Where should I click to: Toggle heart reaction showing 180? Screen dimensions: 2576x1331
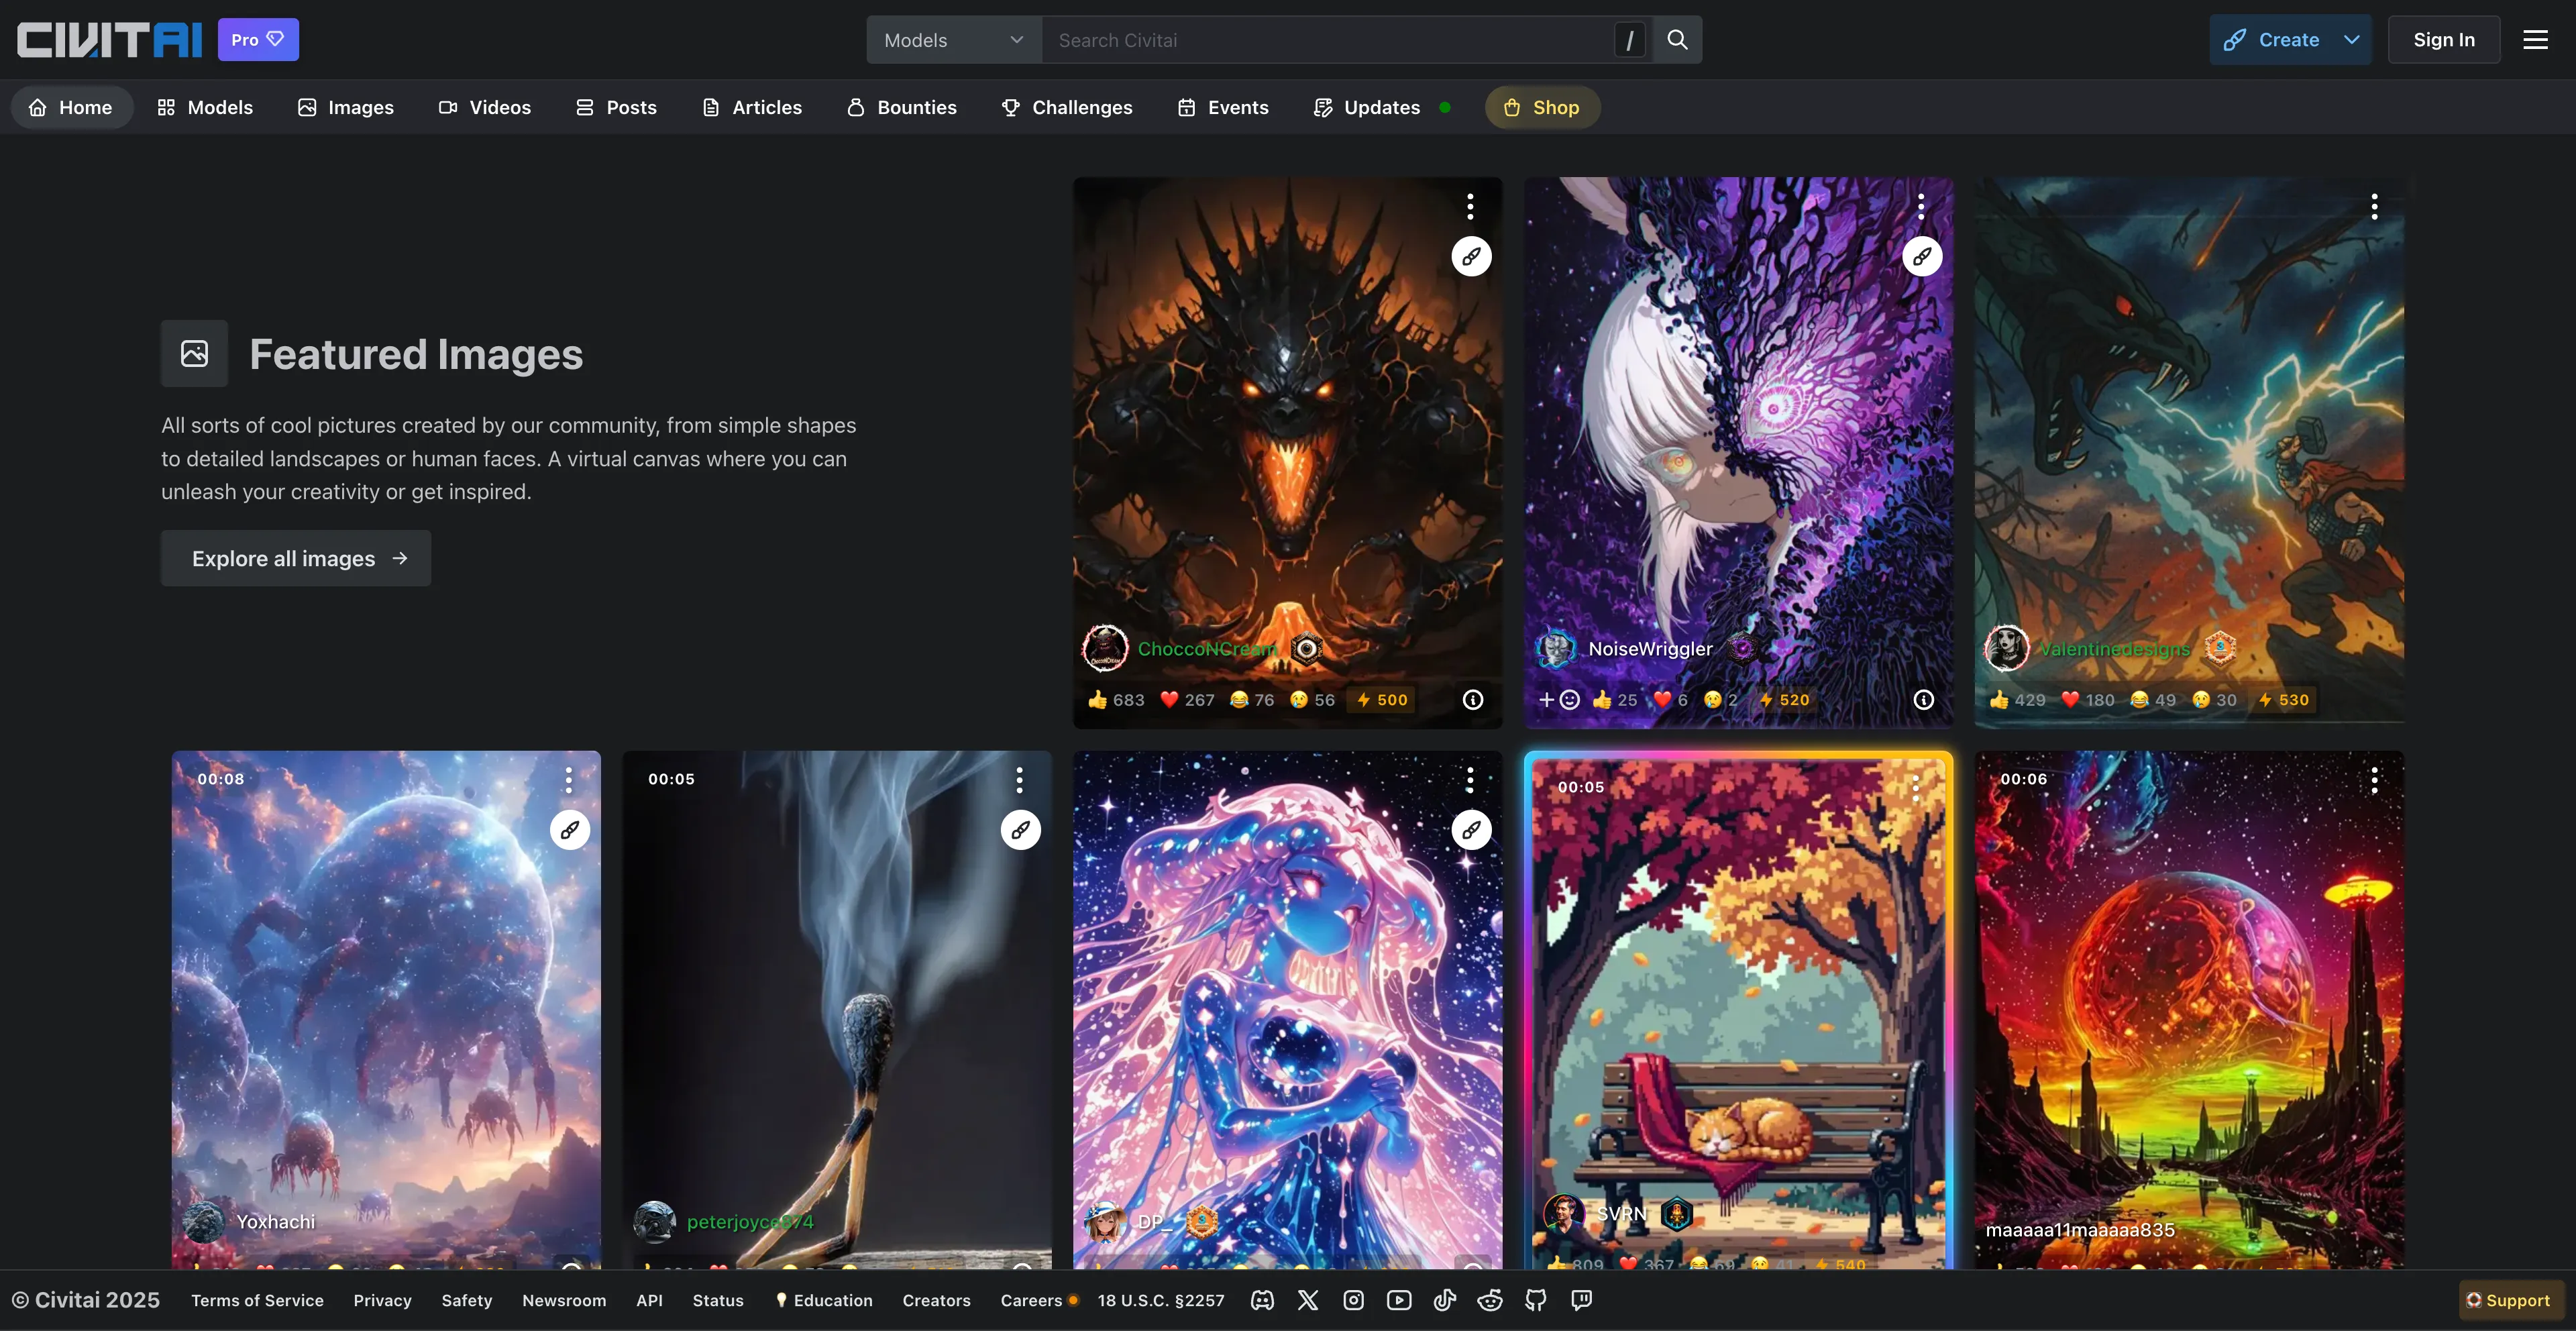[x=2088, y=700]
